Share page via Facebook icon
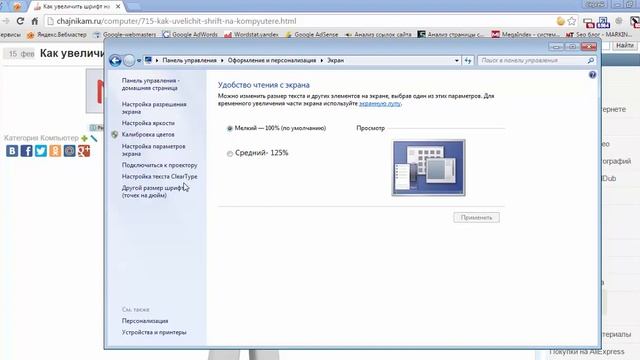 (x=27, y=151)
